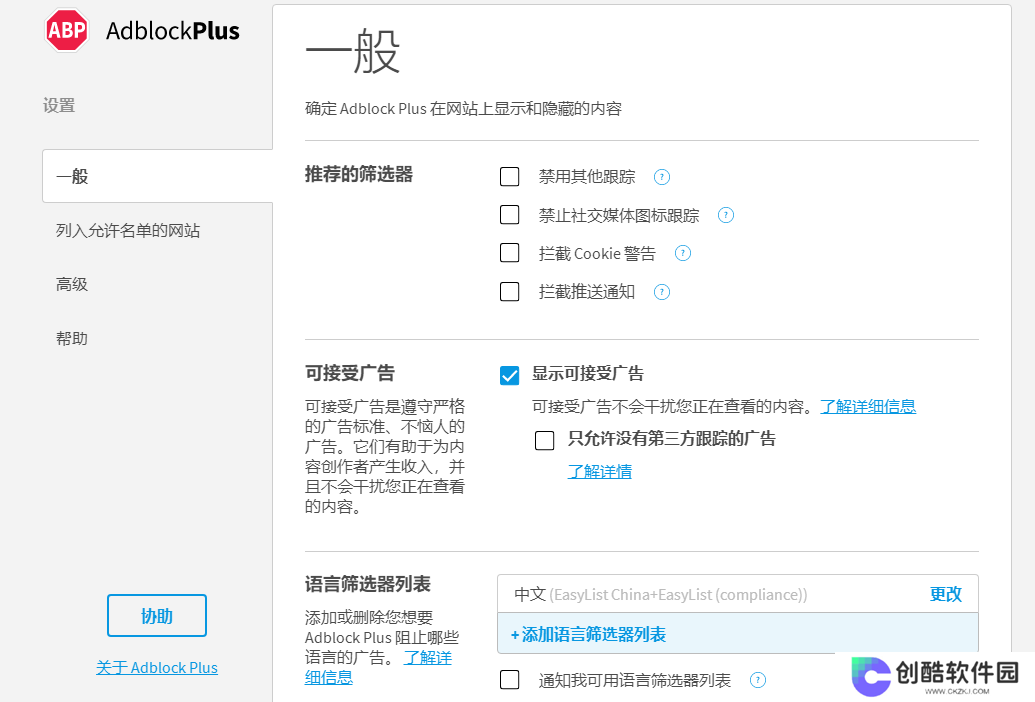Select the 一般 tab in sidebar
1035x702 pixels.
tap(158, 176)
